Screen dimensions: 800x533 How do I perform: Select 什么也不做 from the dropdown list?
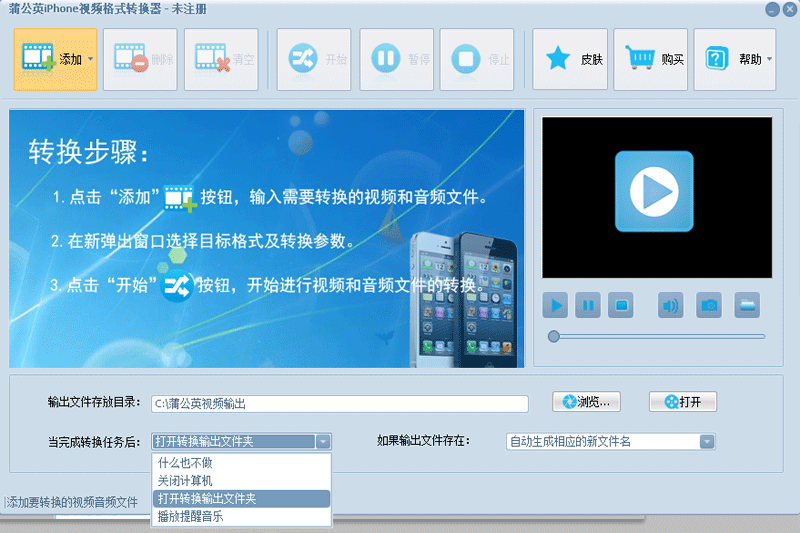point(241,463)
